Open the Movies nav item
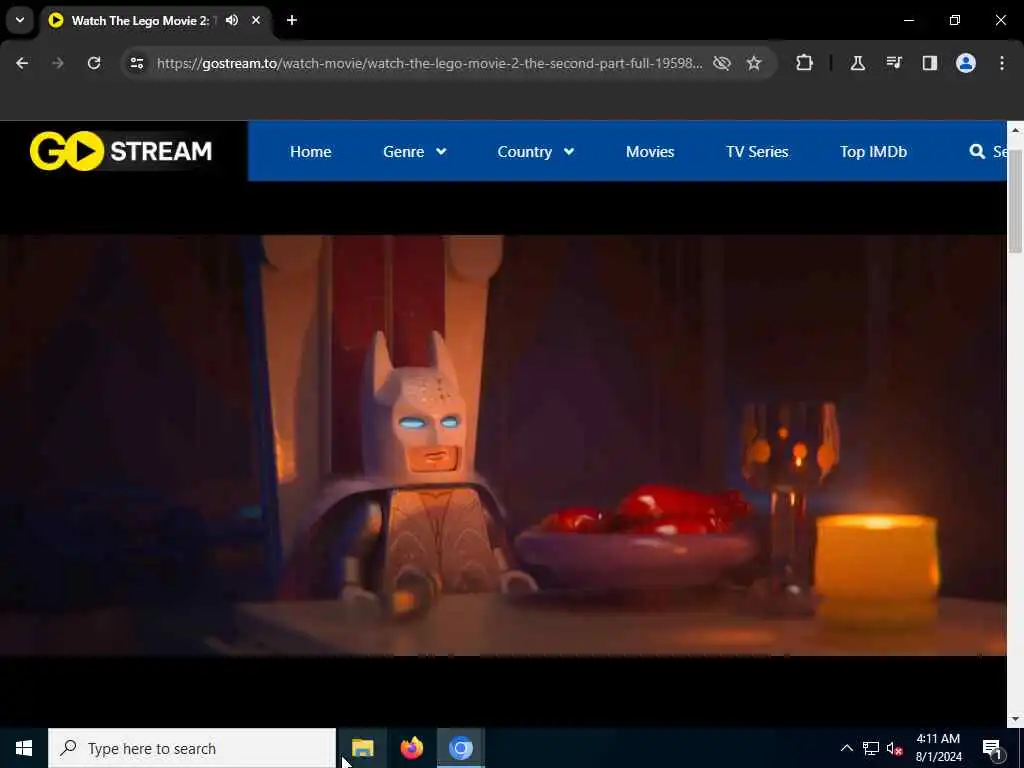The height and width of the screenshot is (768, 1024). click(650, 152)
